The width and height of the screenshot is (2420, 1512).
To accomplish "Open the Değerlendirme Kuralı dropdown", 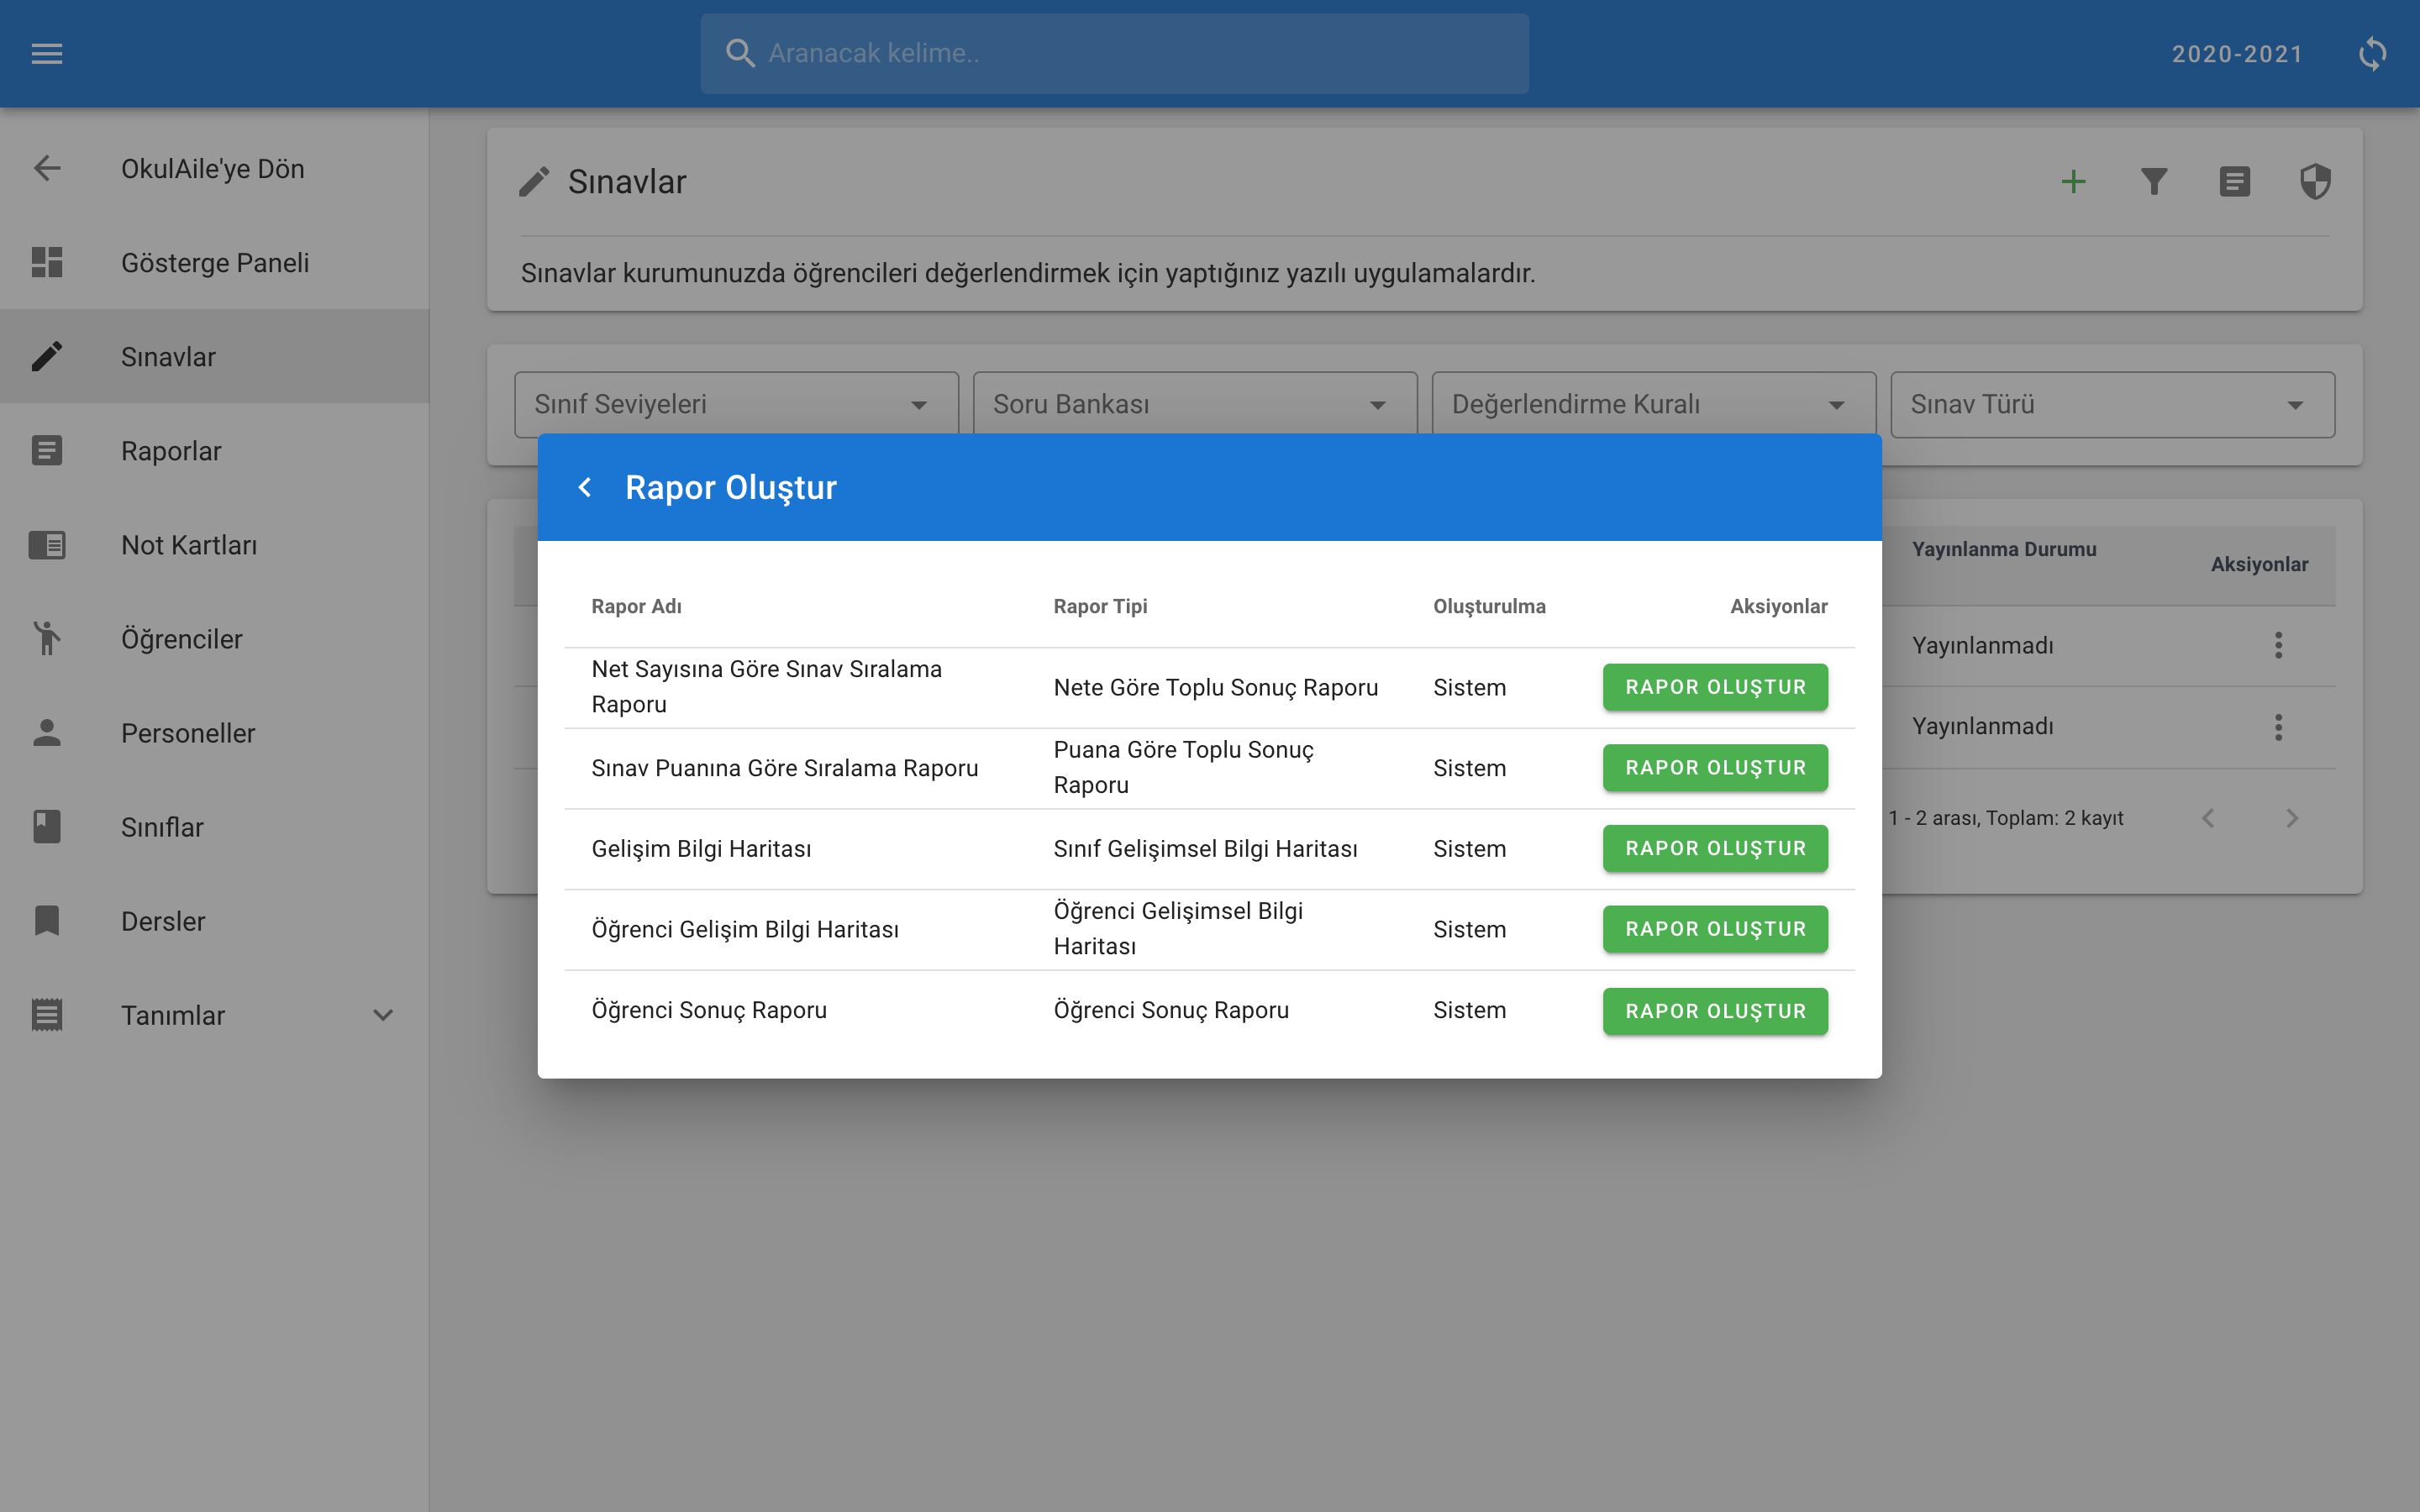I will tap(1652, 405).
